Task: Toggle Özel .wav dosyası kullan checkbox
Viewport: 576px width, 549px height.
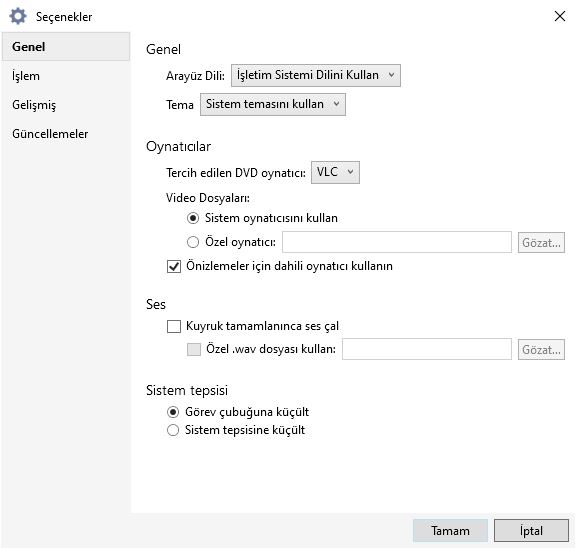Action: click(194, 349)
